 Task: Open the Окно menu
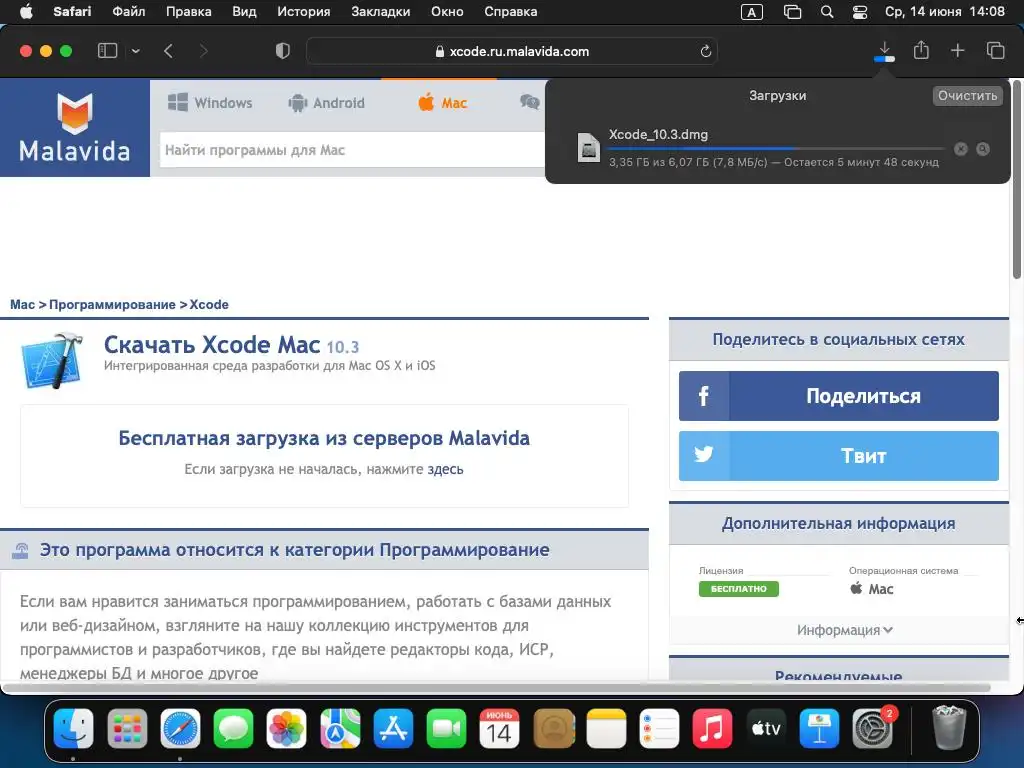(447, 12)
